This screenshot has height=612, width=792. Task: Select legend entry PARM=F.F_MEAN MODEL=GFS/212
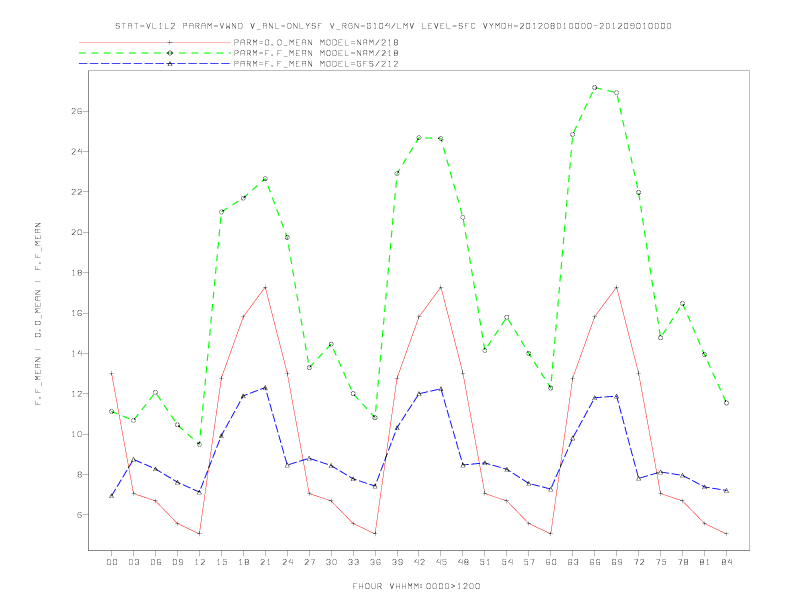coord(316,64)
